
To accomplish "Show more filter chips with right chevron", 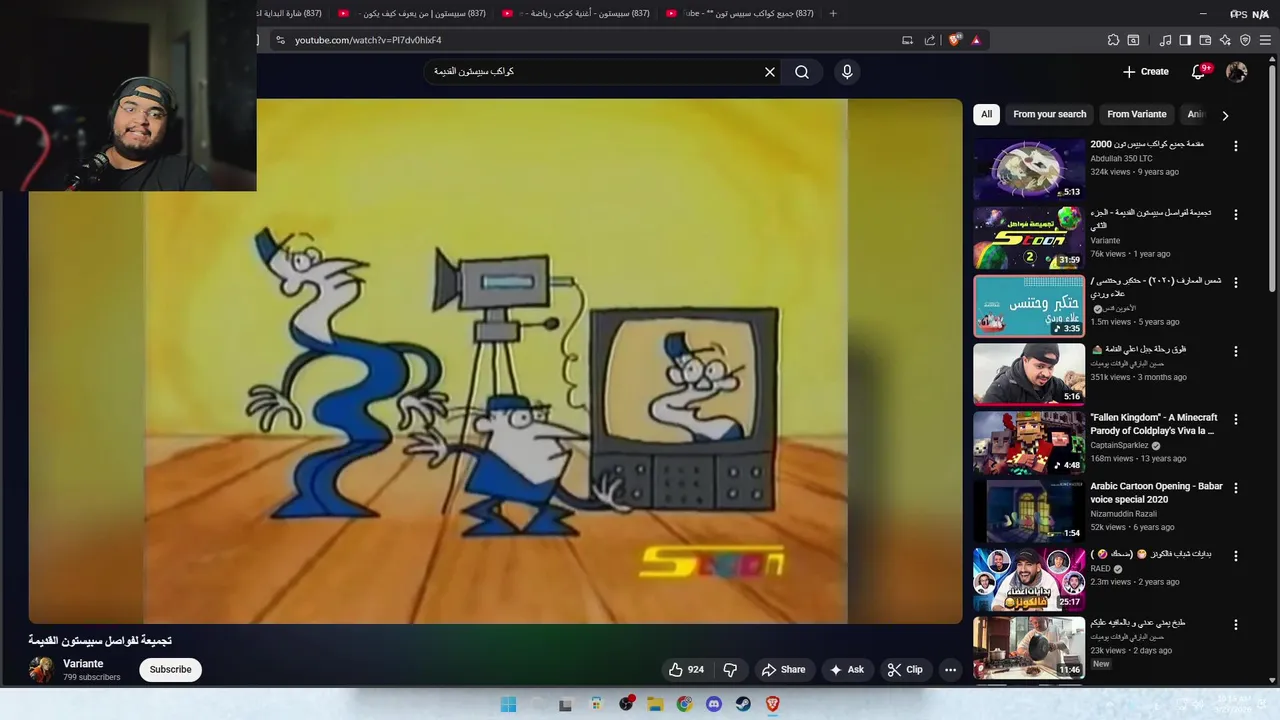I will (1225, 115).
